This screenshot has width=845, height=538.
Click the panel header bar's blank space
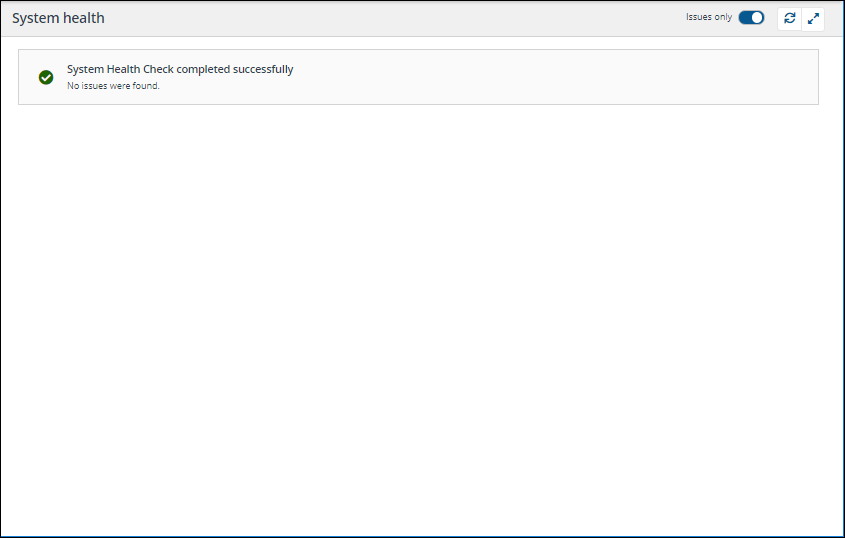coord(400,18)
